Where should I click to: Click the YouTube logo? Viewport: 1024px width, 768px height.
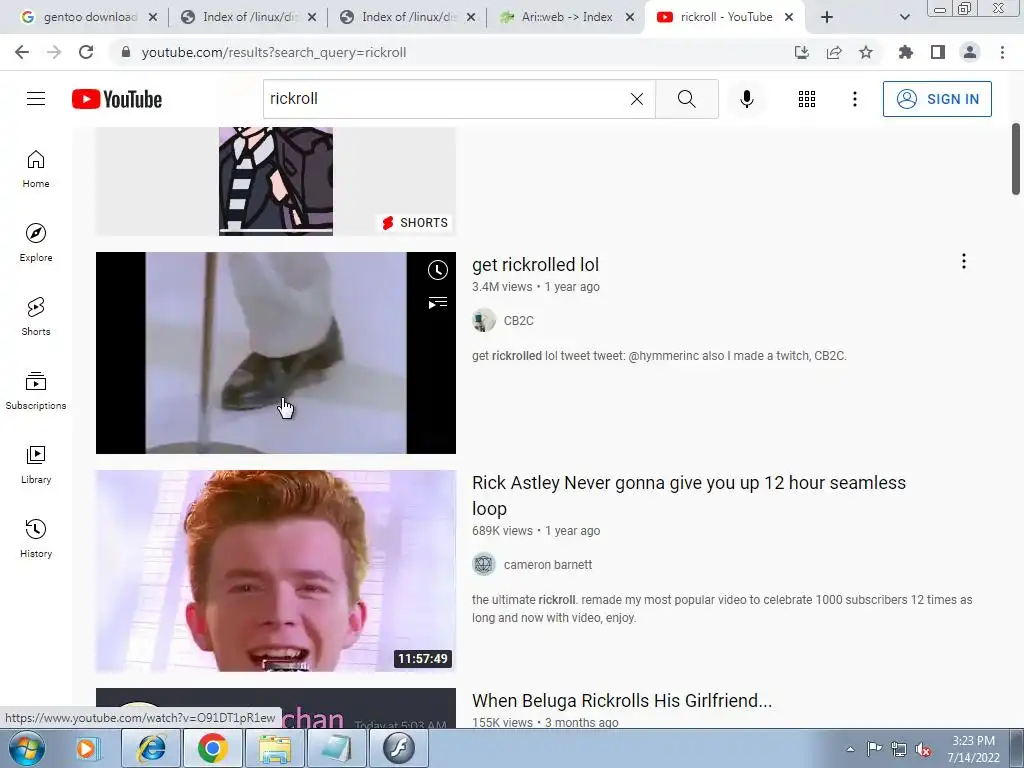pyautogui.click(x=117, y=99)
